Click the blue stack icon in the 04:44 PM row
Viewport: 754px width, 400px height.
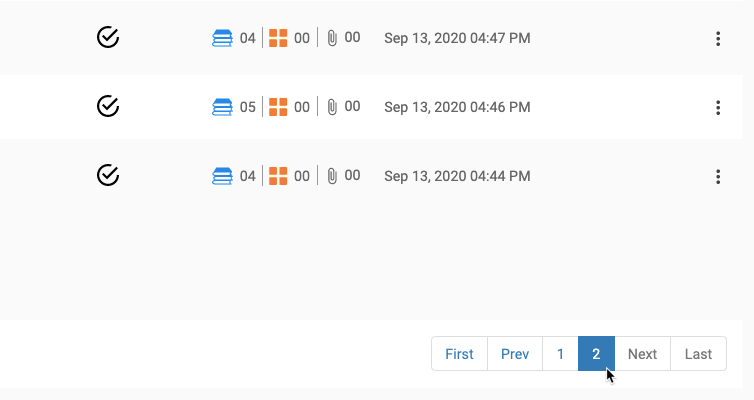coord(222,176)
